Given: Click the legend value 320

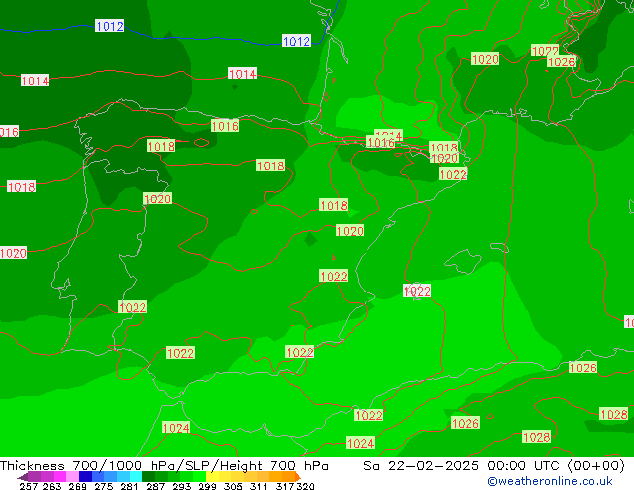Looking at the screenshot, I should 305,486.
